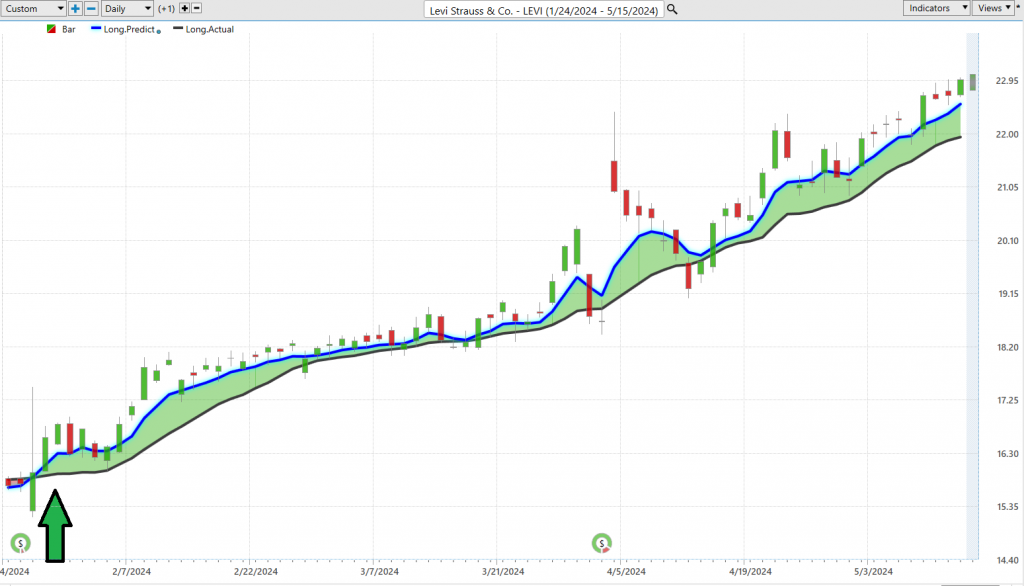Click the Long.Predict legend label text
The image size is (1024, 586).
click(x=129, y=29)
